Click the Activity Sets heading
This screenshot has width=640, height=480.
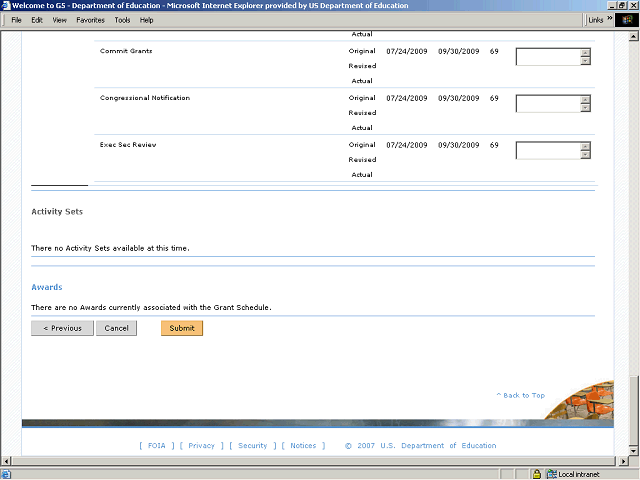click(x=57, y=211)
